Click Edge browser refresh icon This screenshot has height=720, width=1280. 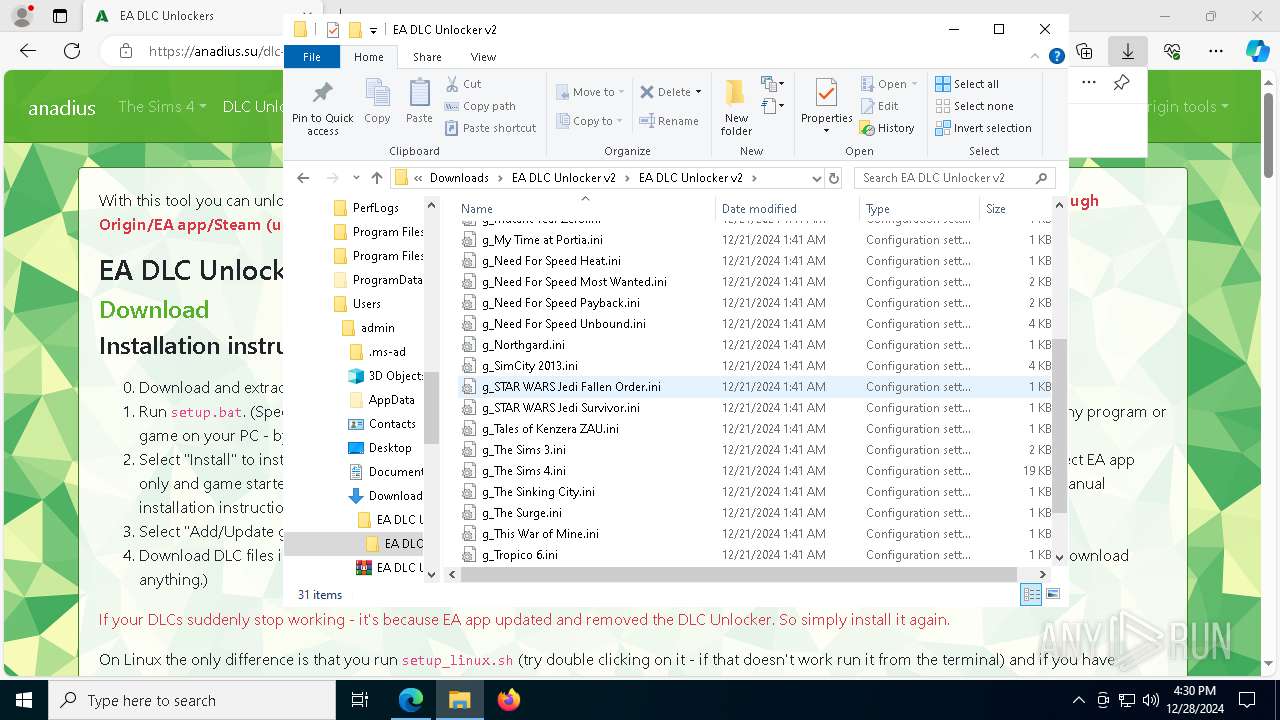point(72,51)
